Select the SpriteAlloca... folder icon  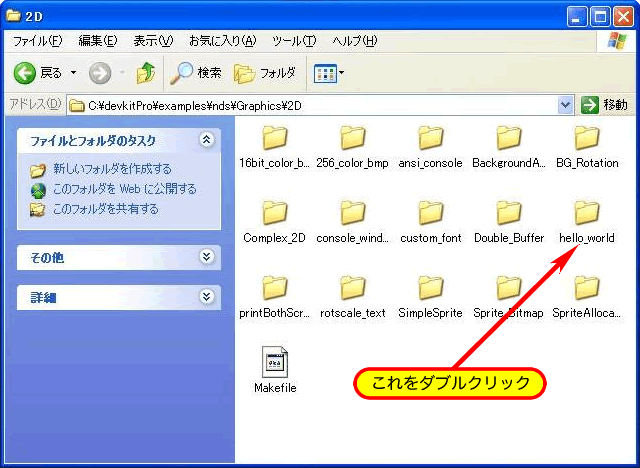tap(587, 288)
